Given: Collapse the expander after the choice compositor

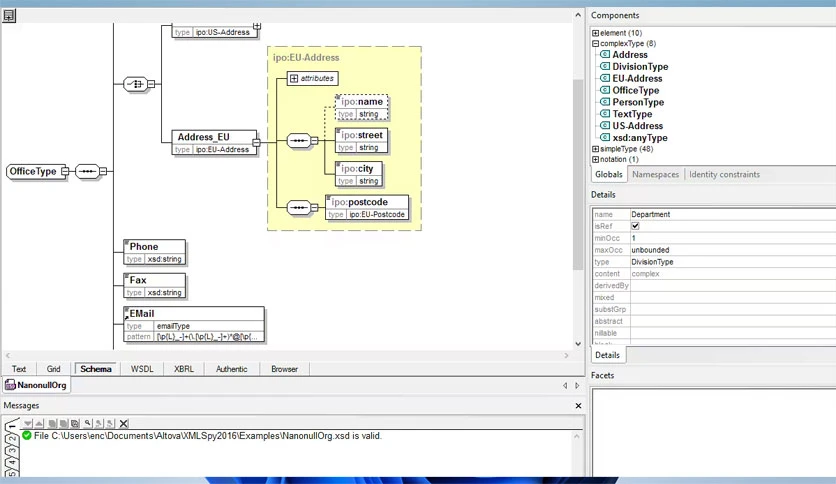Looking at the screenshot, I should coord(151,84).
